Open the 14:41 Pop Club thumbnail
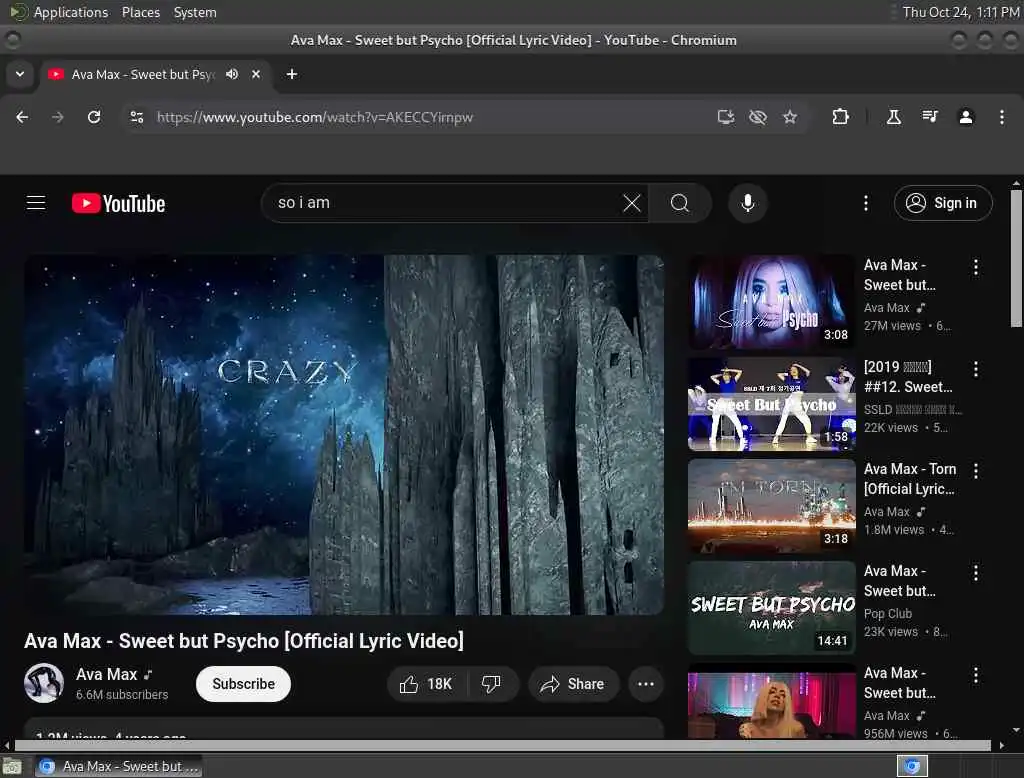This screenshot has width=1024, height=778. click(x=771, y=608)
